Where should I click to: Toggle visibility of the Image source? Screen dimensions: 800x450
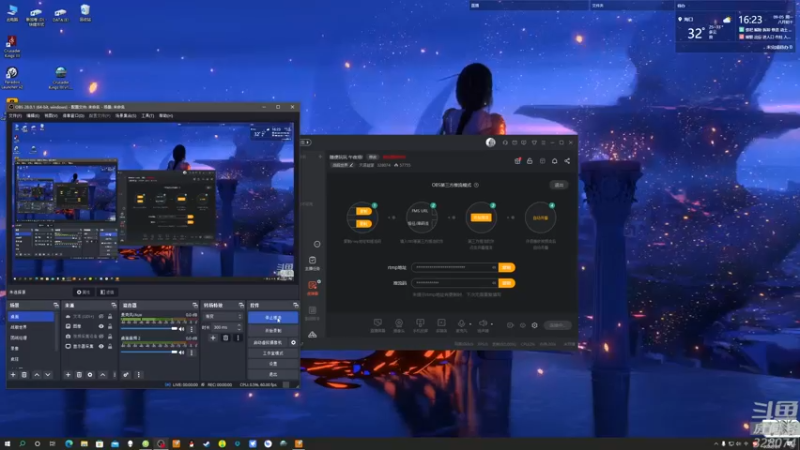click(101, 326)
